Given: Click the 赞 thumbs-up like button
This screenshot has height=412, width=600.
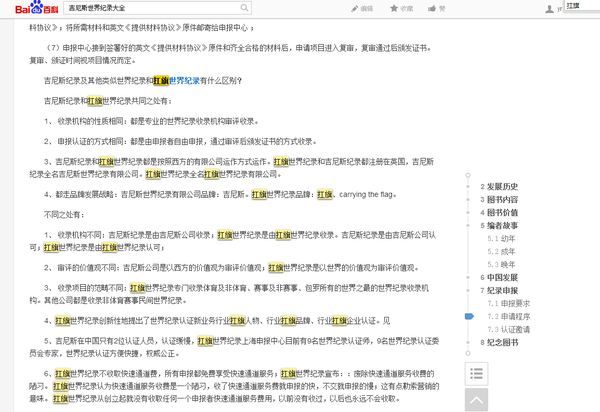Looking at the screenshot, I should pyautogui.click(x=437, y=8).
